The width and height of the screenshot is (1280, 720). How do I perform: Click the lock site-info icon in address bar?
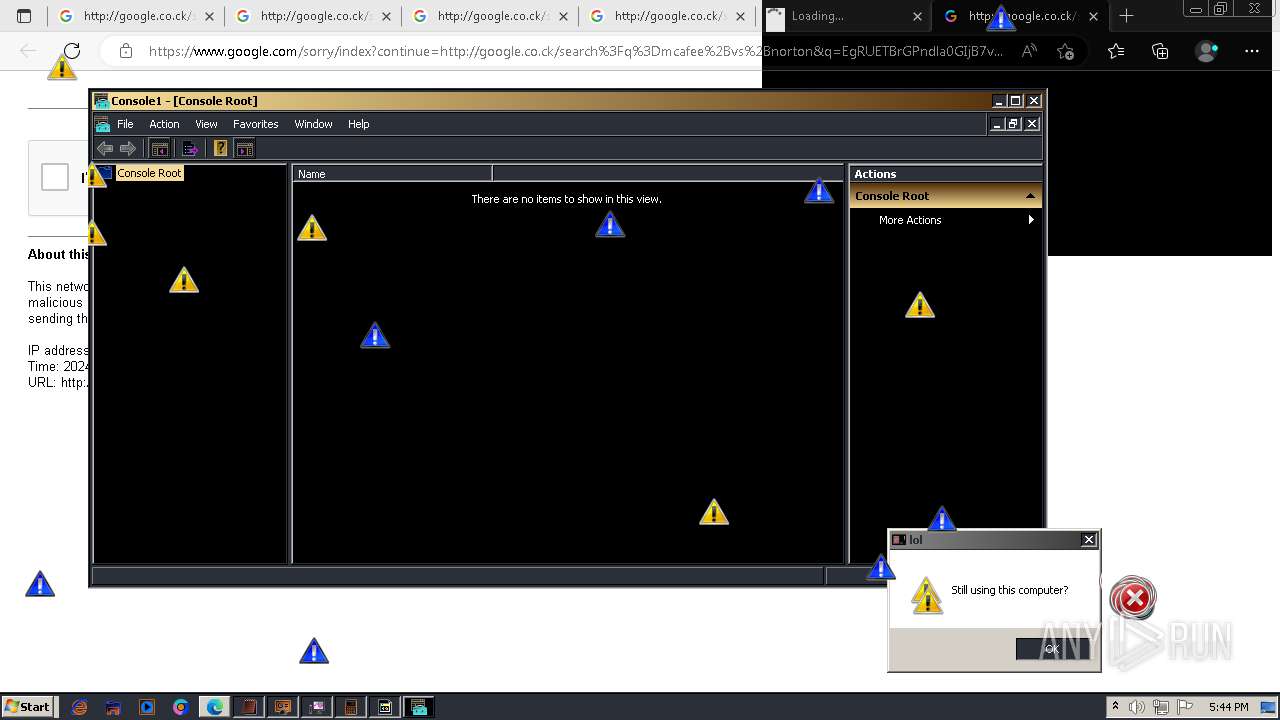click(125, 51)
